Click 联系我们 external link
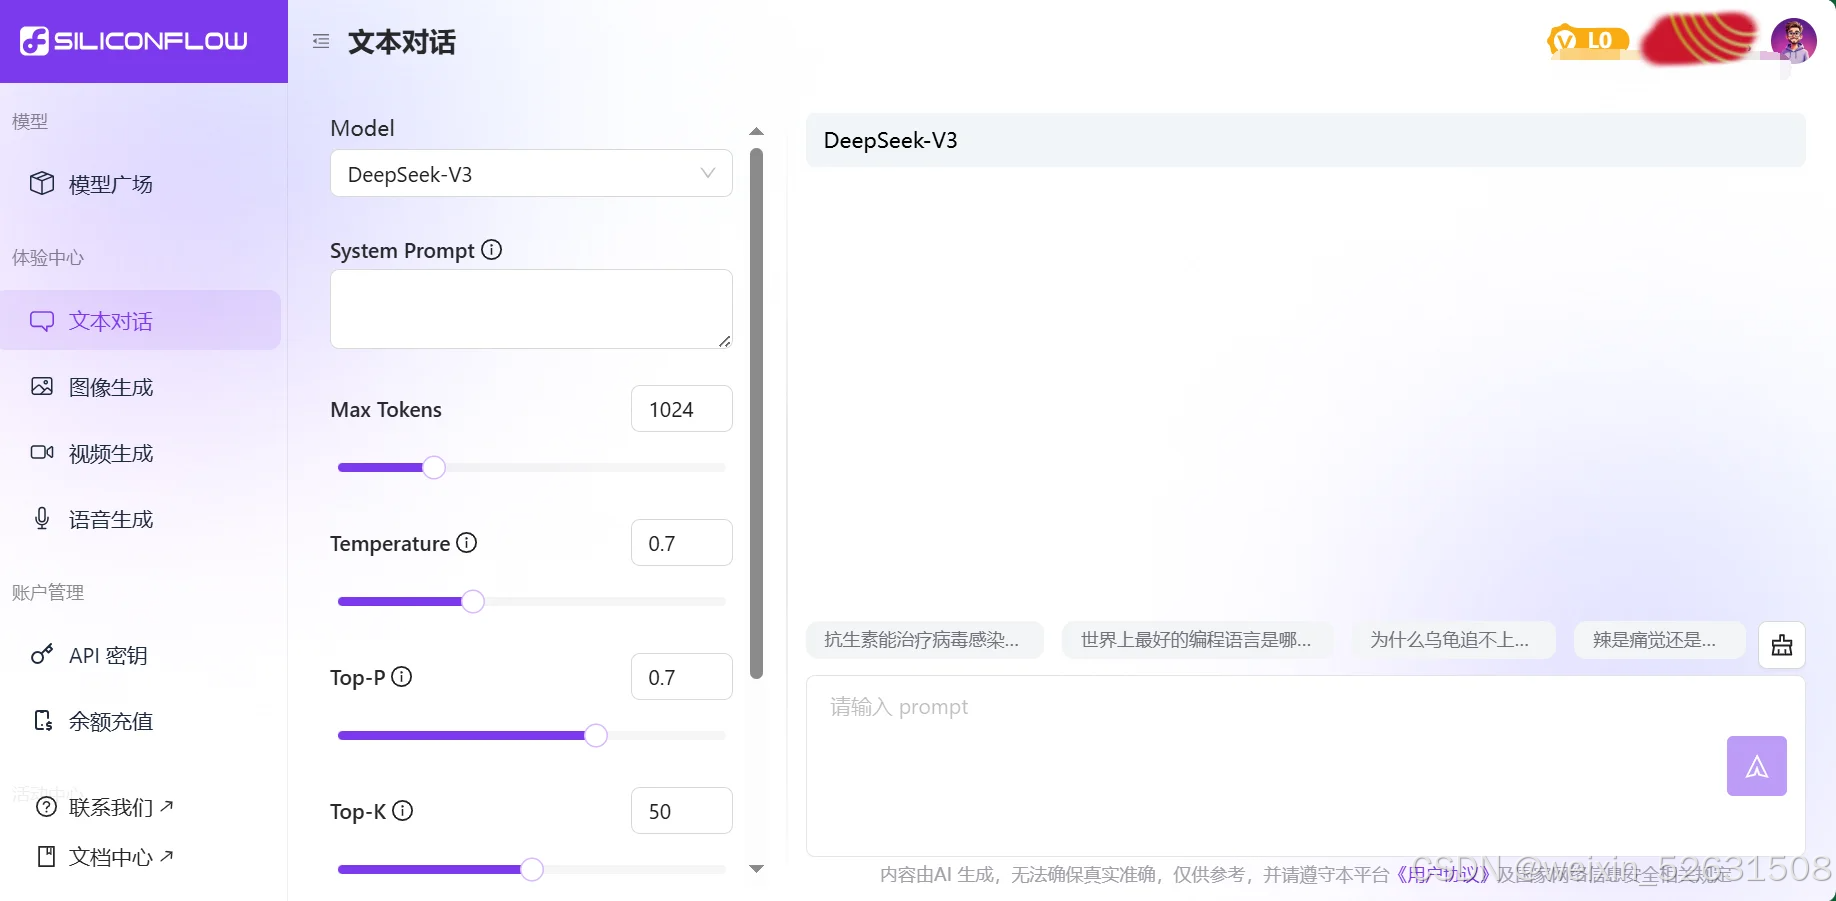Screen dimensions: 1836x901 point(105,807)
